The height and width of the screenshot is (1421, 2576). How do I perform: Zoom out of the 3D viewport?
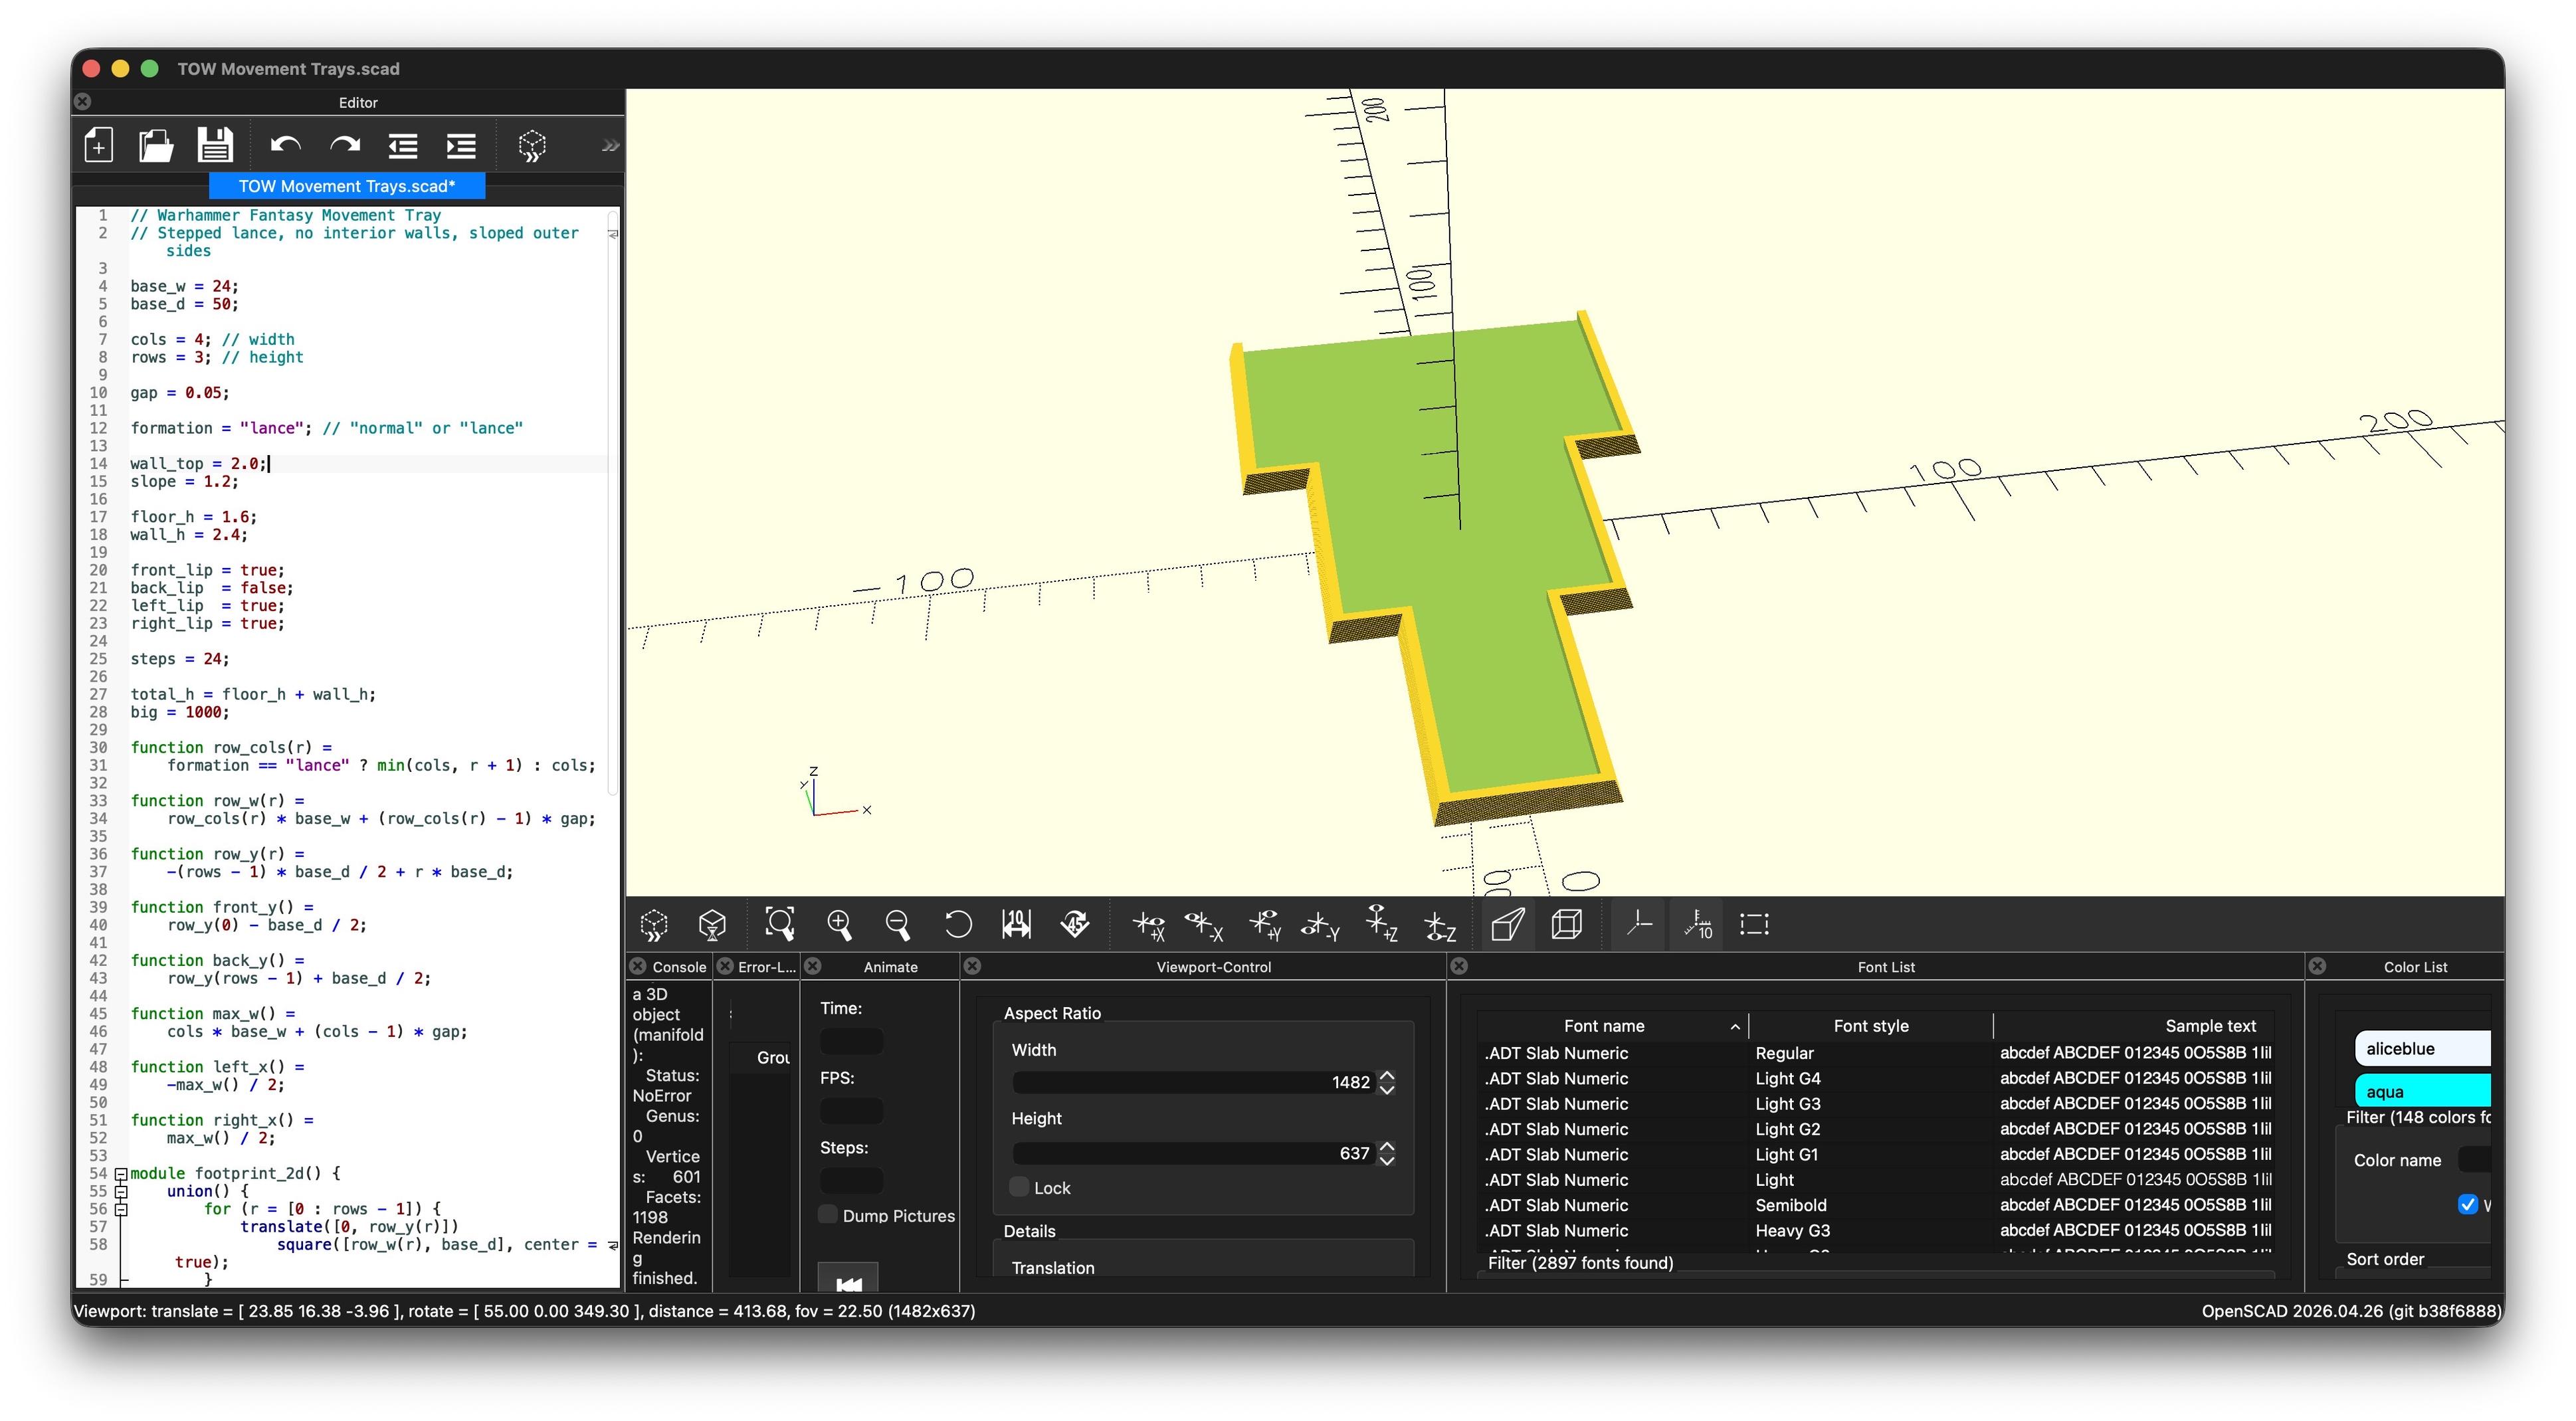898,925
